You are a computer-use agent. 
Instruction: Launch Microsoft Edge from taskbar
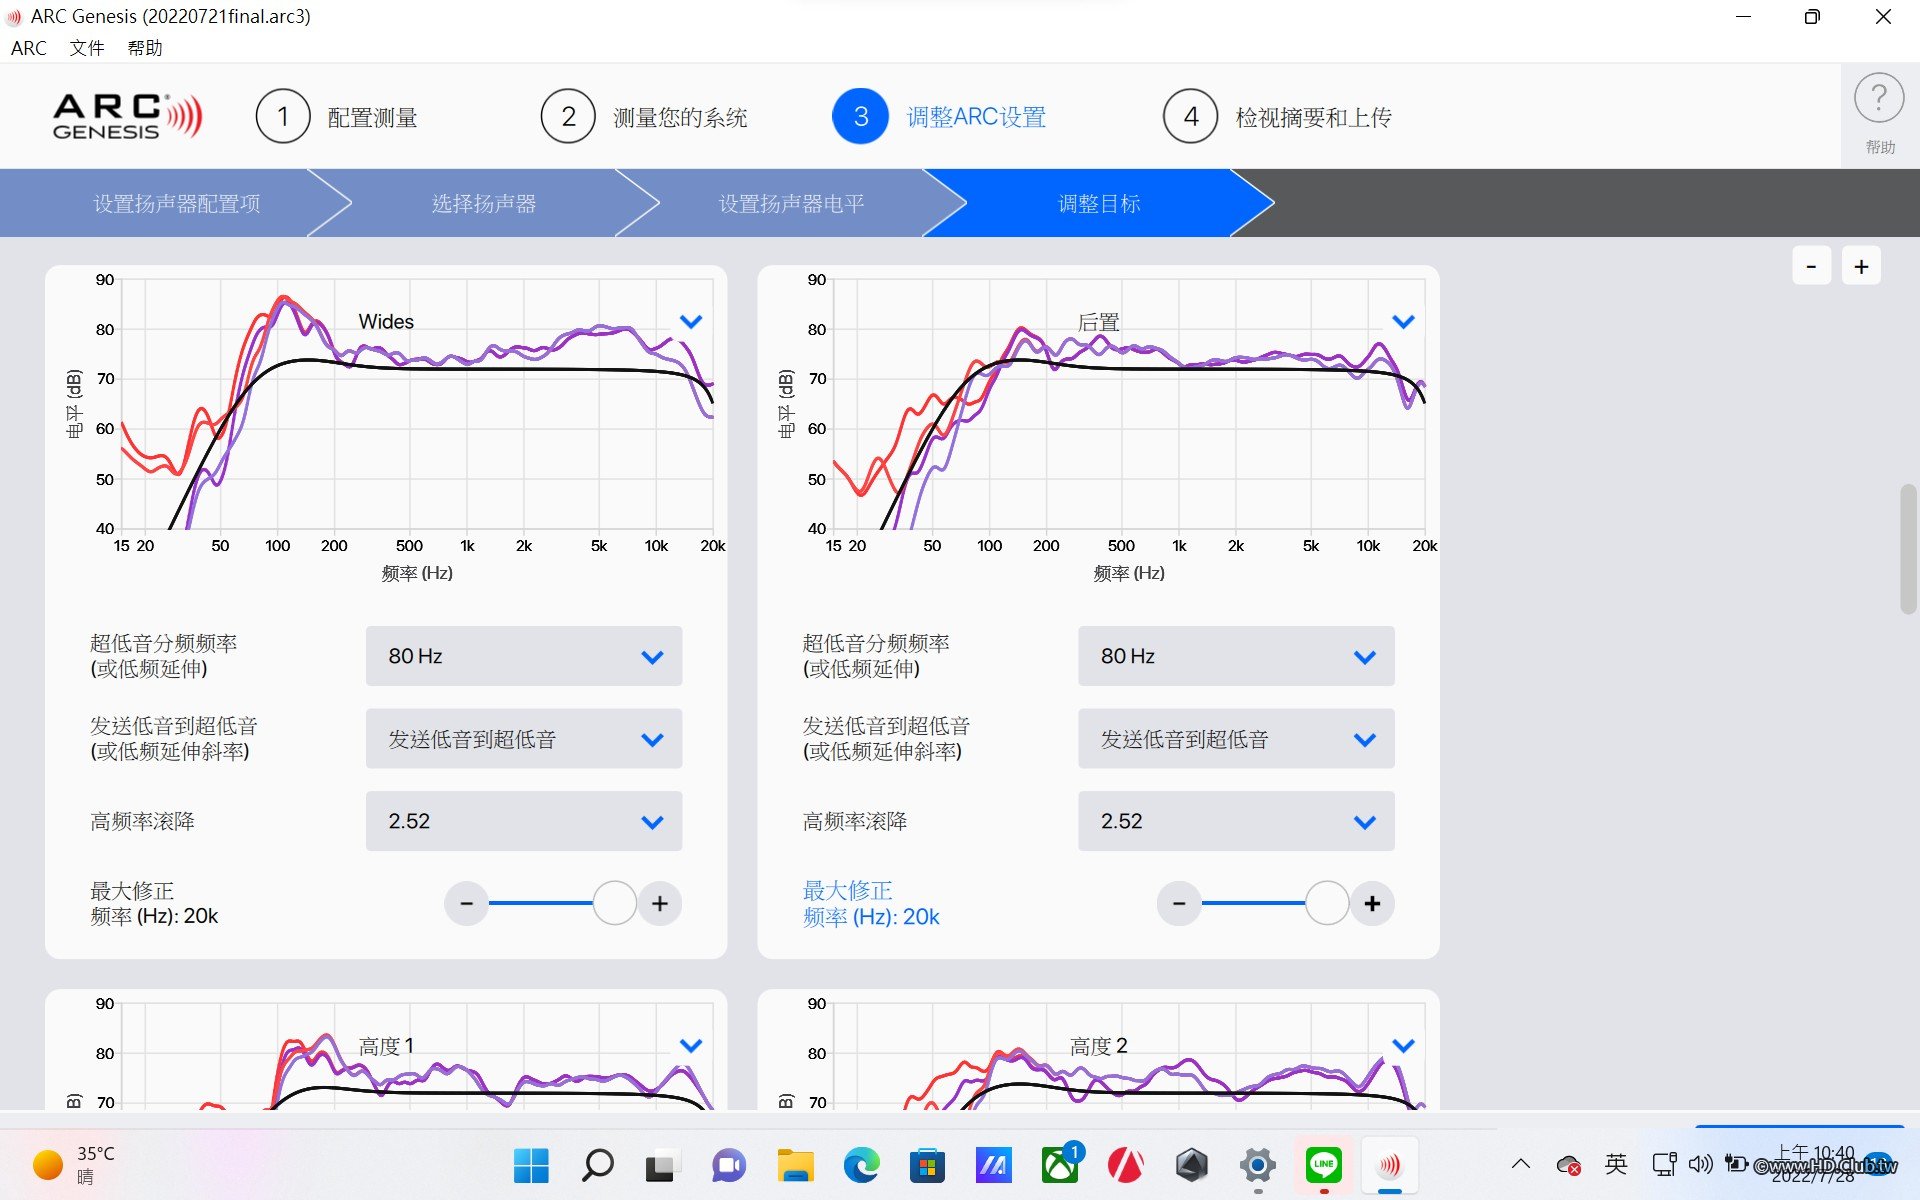click(x=861, y=1165)
